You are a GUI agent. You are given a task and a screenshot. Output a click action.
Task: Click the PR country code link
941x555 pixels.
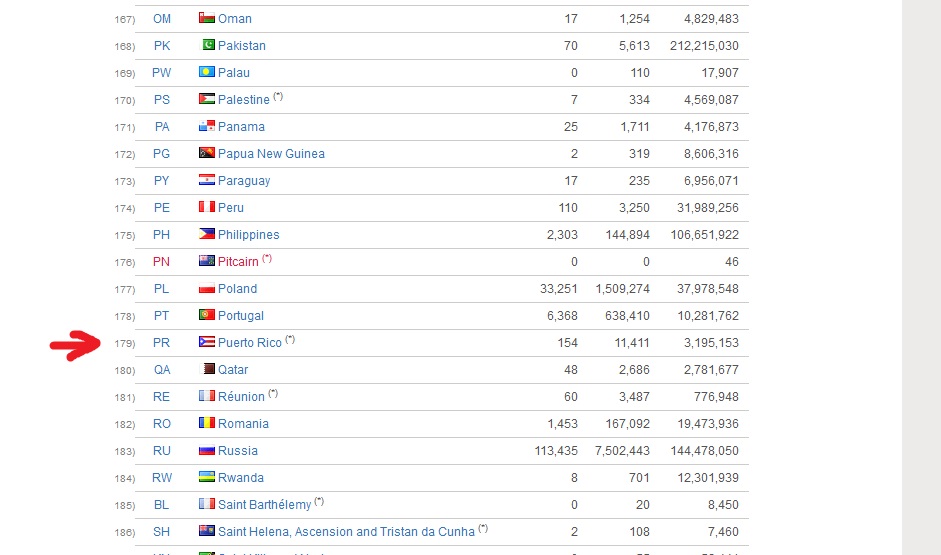tap(162, 343)
